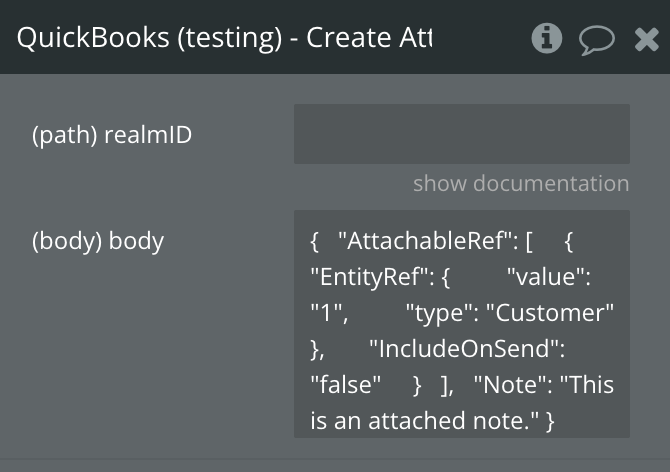Click the "type" key in body JSON

[440, 313]
